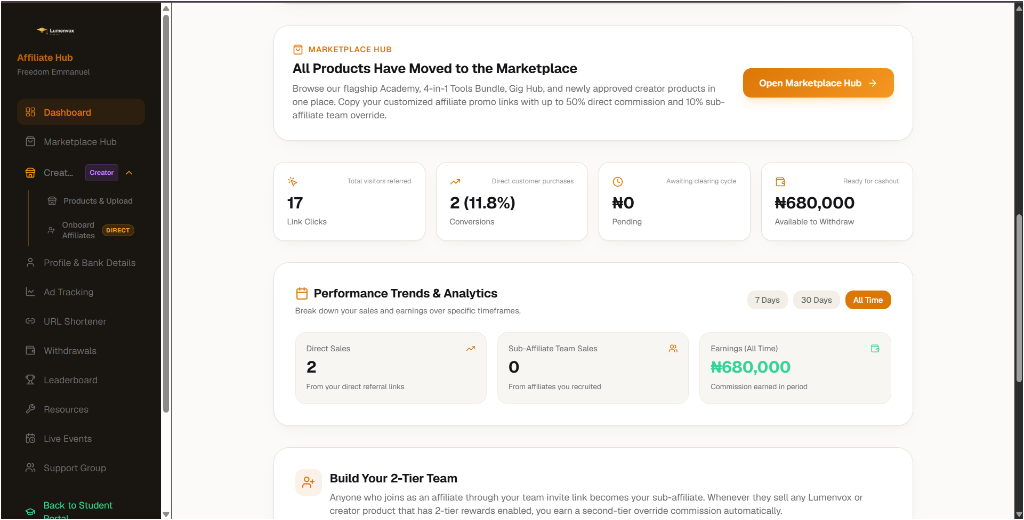Collapse the Creator section chevron
The height and width of the screenshot is (520, 1024).
pyautogui.click(x=129, y=172)
